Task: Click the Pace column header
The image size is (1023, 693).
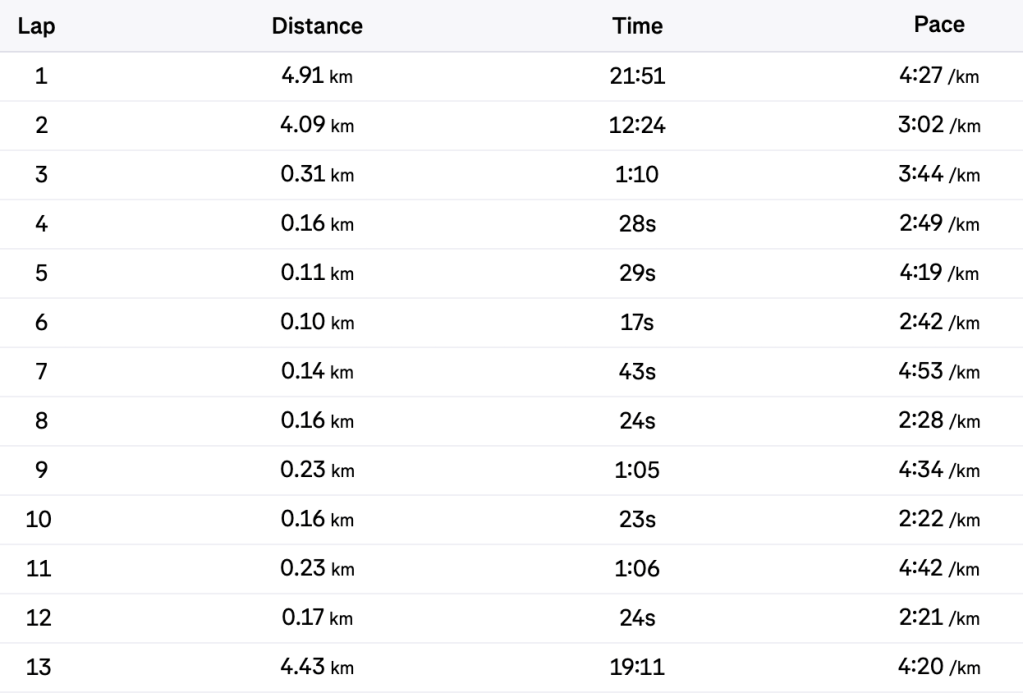Action: (939, 26)
